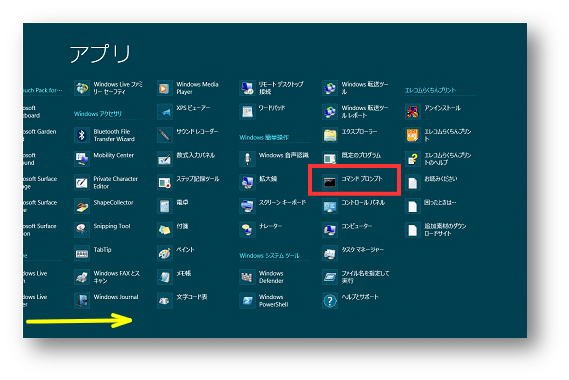Screen dimensions: 569x380
Task: Launch the TabTip keyboard icon
Action: pyautogui.click(x=82, y=253)
